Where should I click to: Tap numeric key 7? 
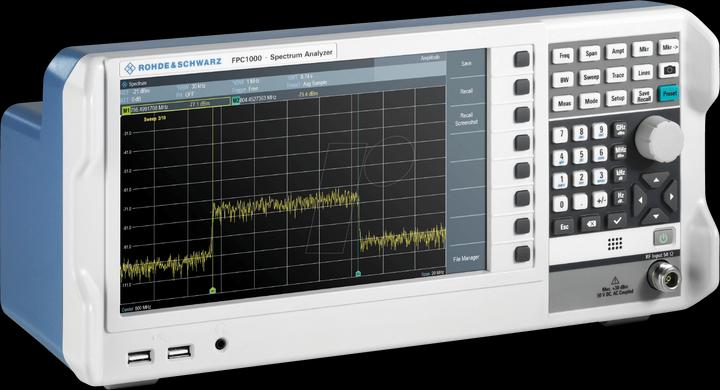[x=560, y=135]
